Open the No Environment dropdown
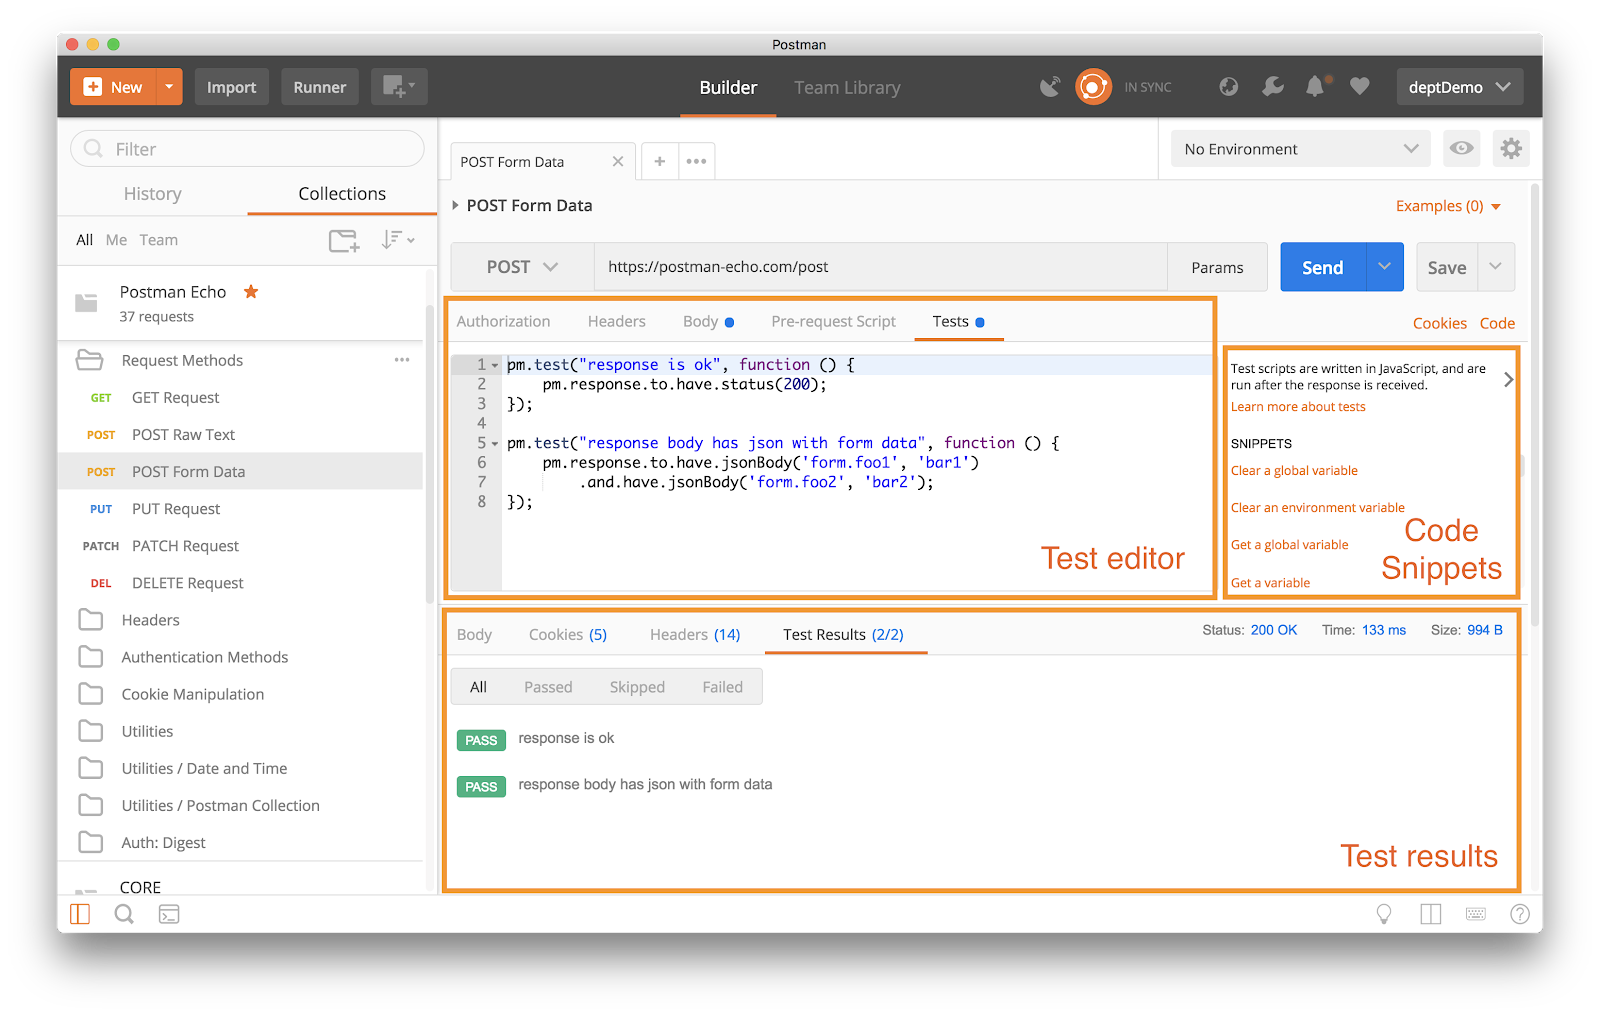The image size is (1600, 1015). 1300,149
